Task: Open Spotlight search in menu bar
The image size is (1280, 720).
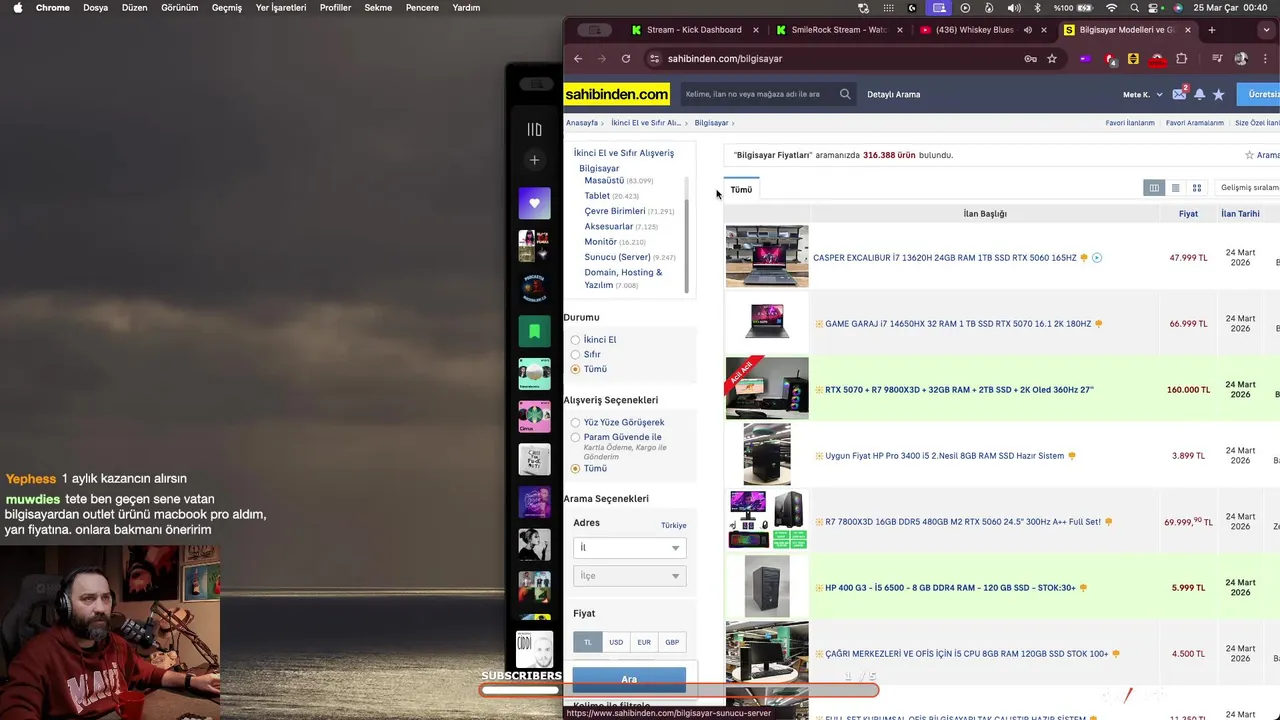Action: (x=1134, y=8)
